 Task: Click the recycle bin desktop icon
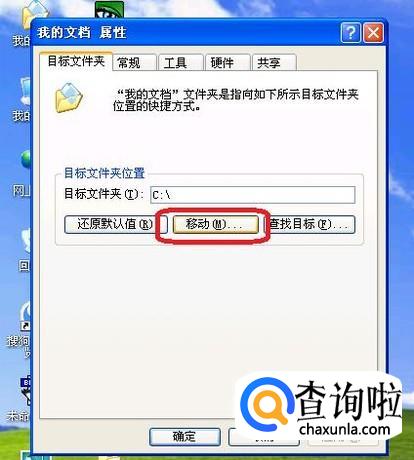(25, 242)
